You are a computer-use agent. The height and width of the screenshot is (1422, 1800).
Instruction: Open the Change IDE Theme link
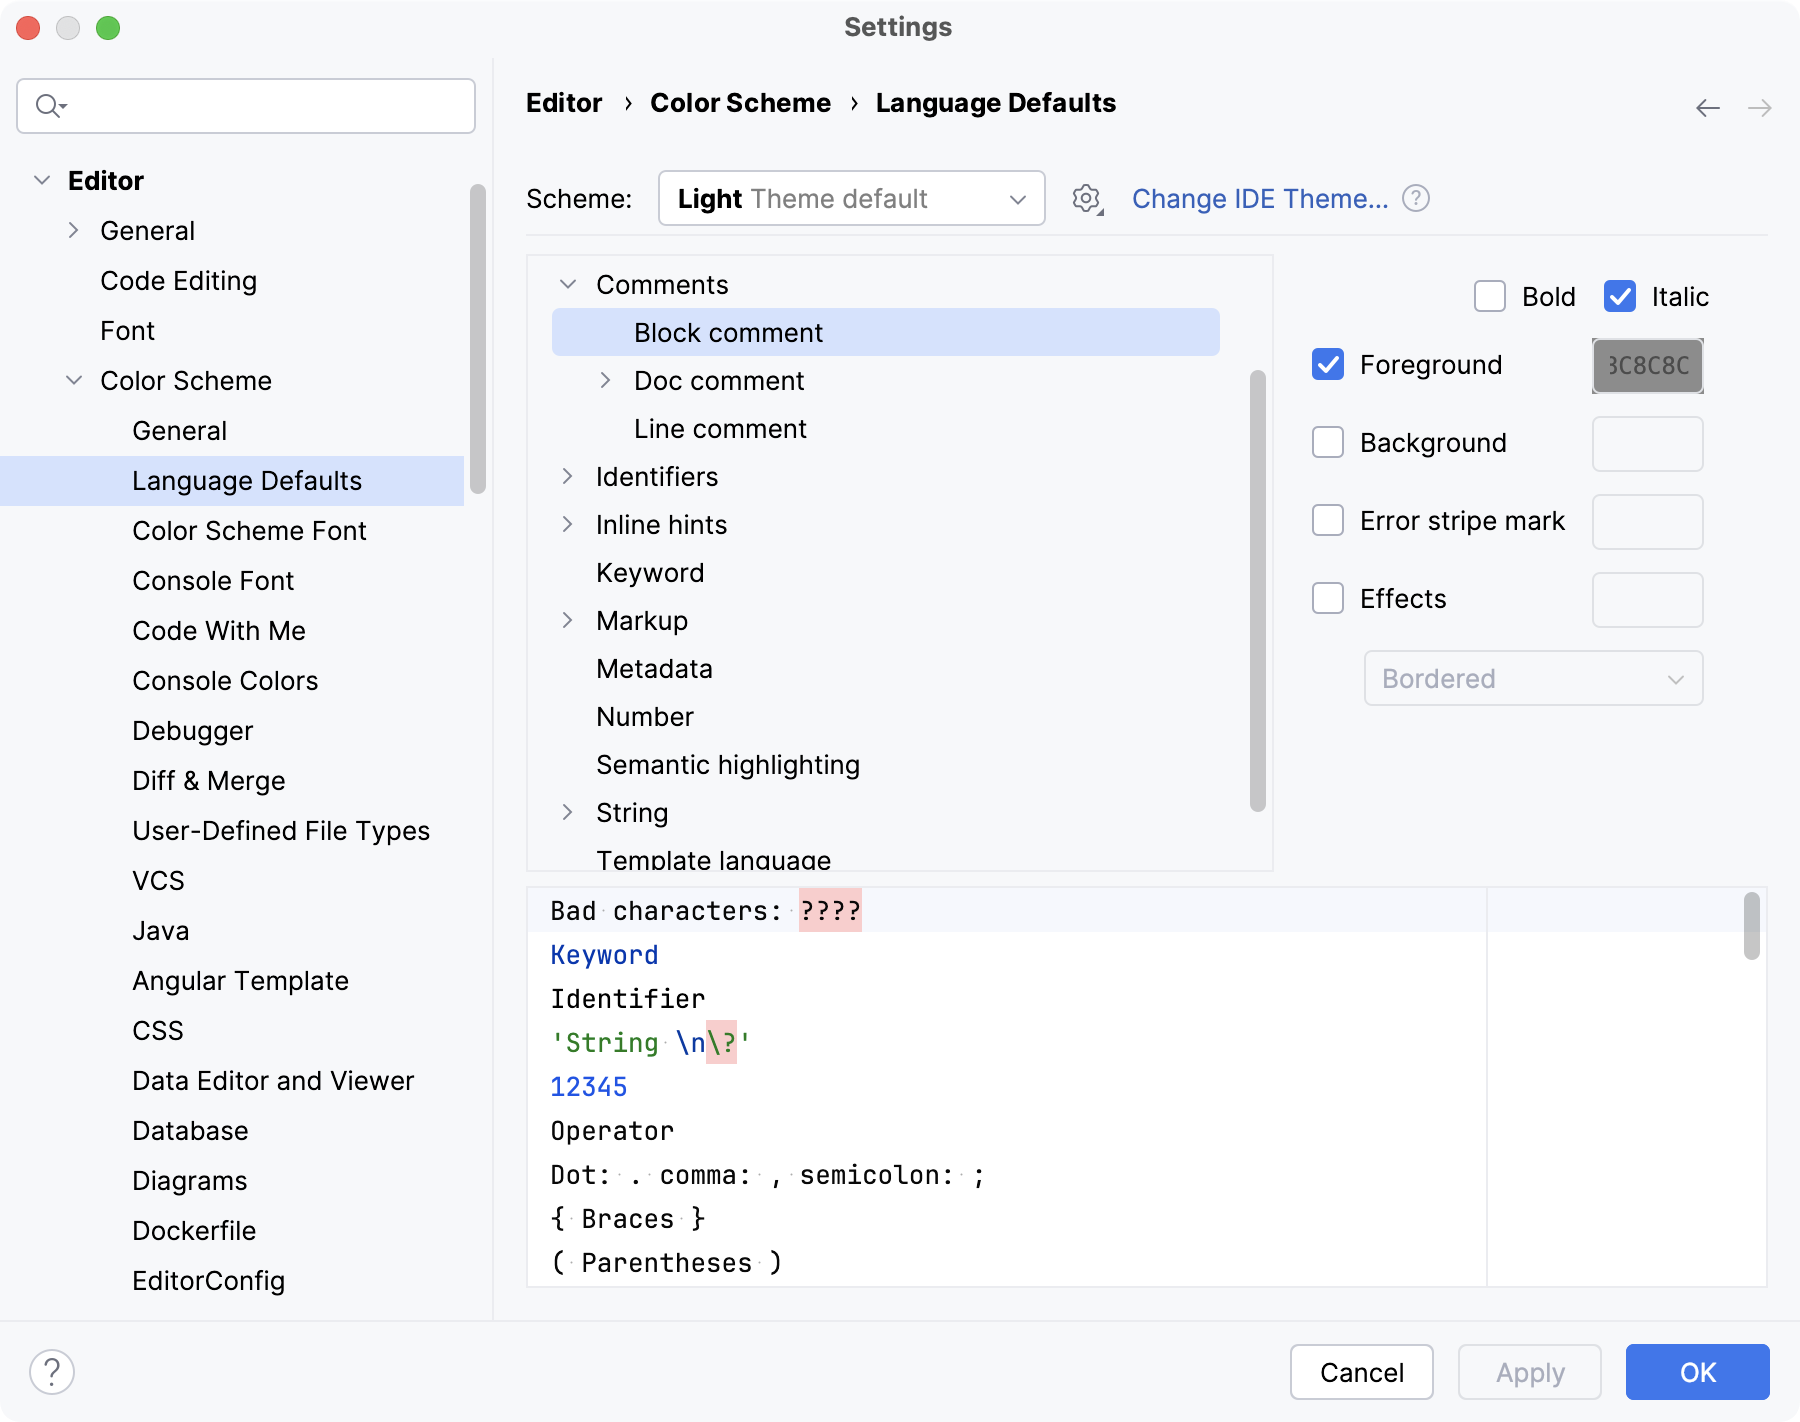click(1261, 198)
